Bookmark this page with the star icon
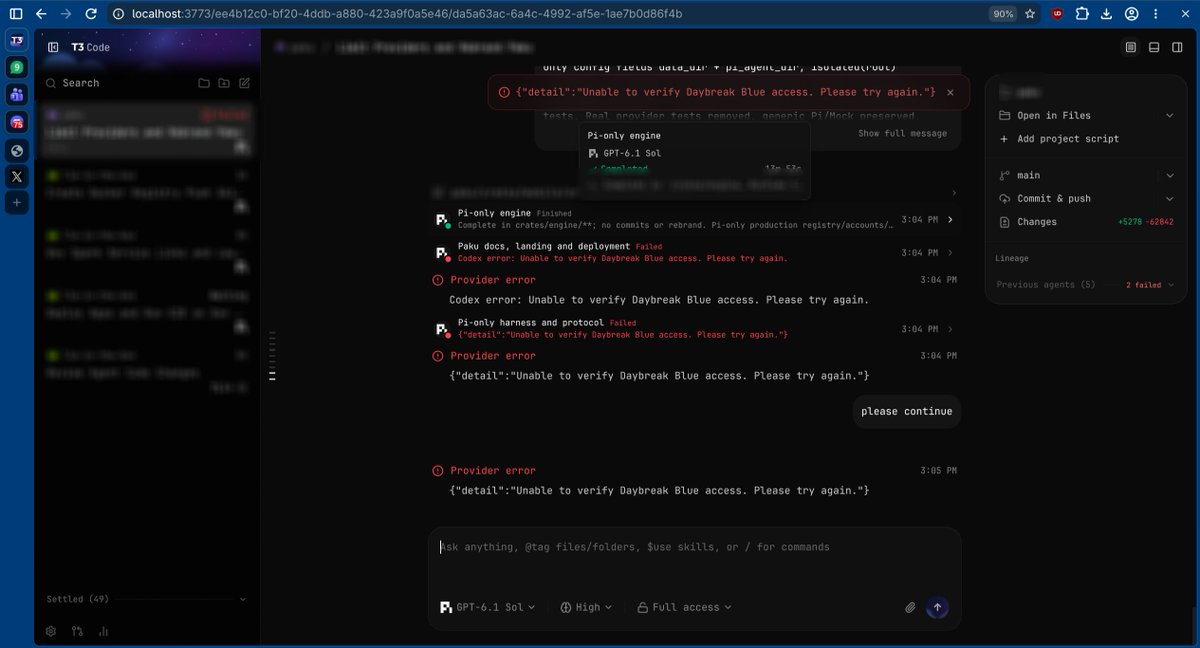 coord(1030,14)
